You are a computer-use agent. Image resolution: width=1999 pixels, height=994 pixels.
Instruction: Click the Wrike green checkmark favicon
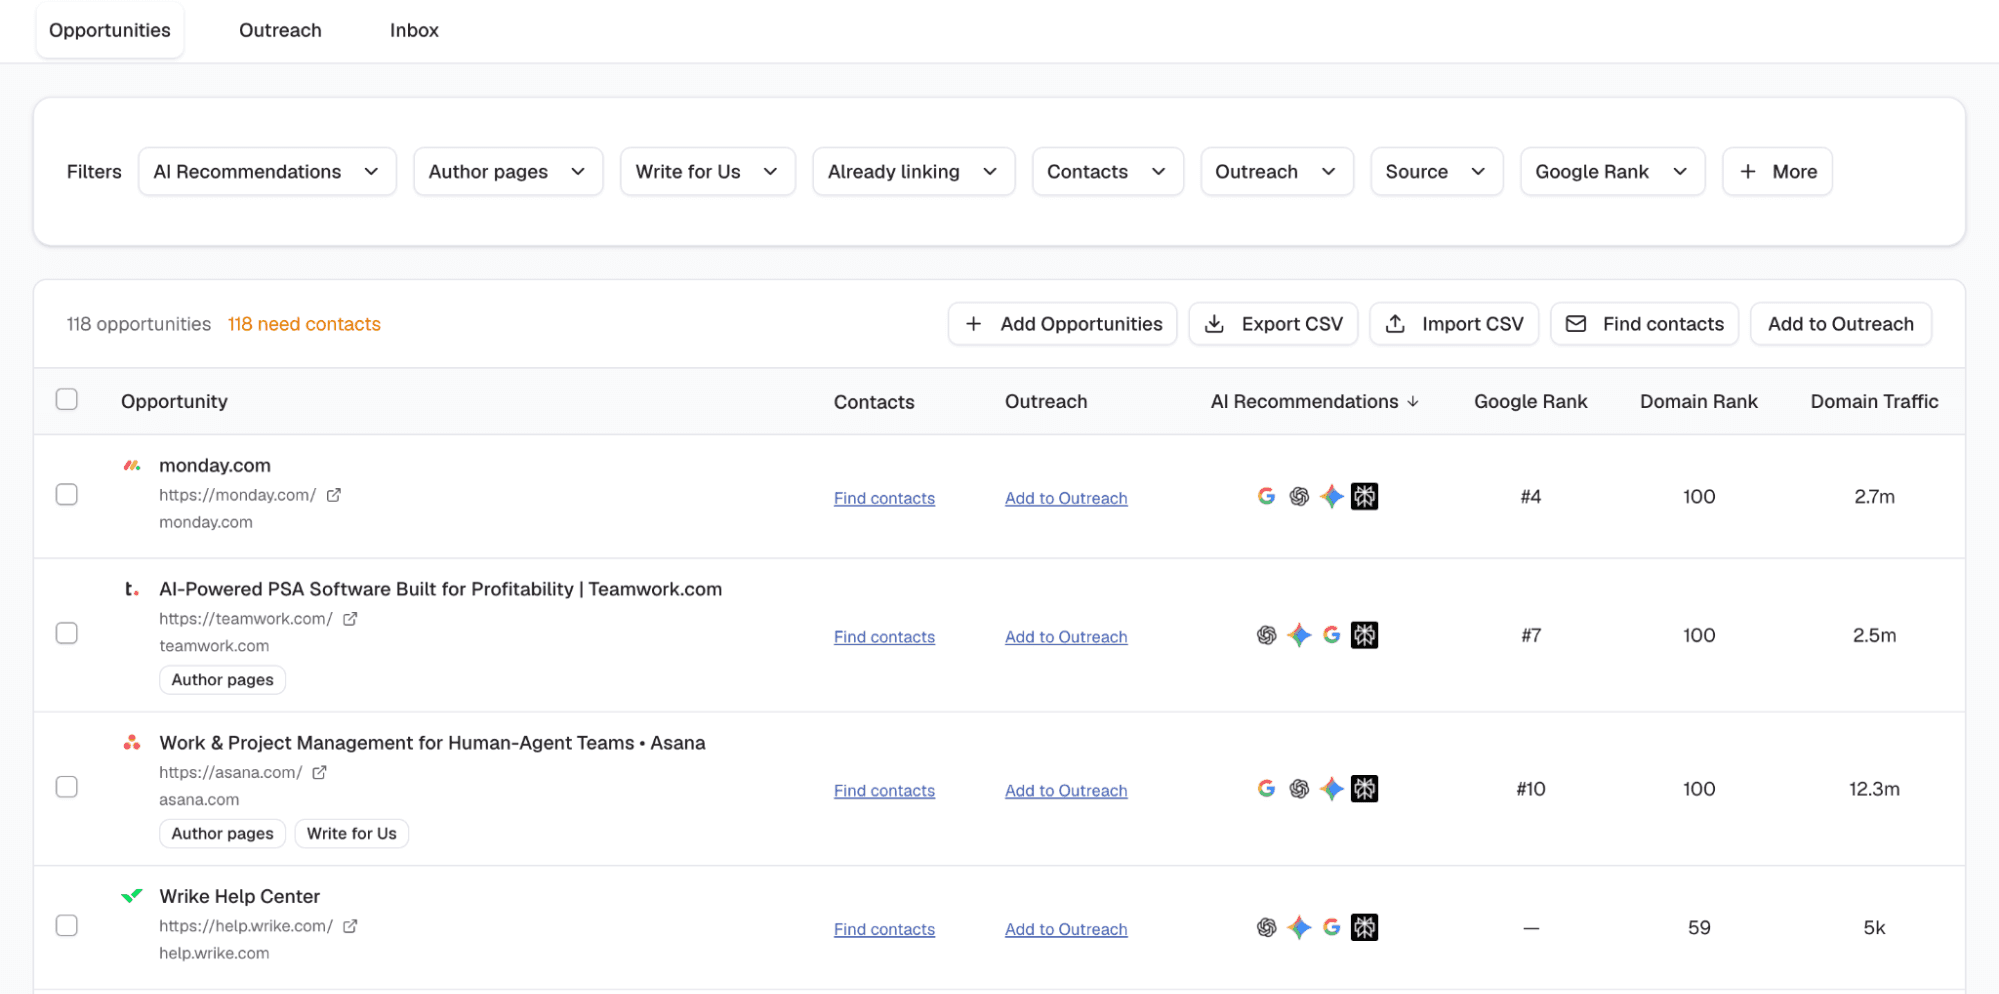(132, 896)
